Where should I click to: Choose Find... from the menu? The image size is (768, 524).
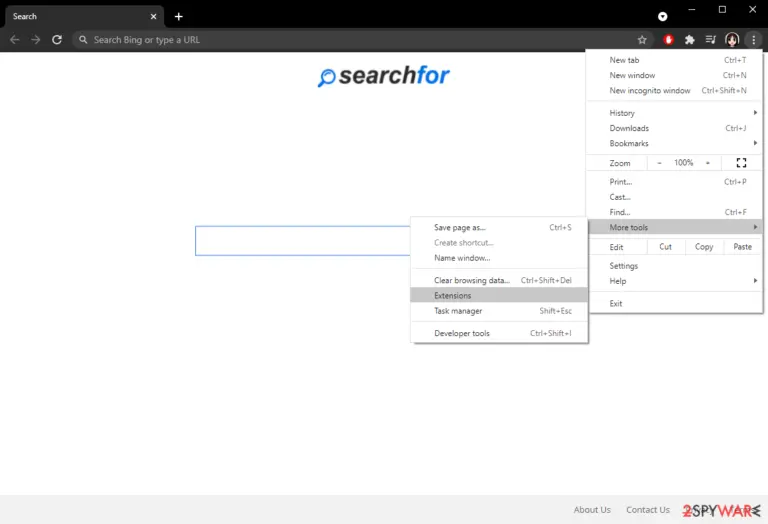click(675, 212)
